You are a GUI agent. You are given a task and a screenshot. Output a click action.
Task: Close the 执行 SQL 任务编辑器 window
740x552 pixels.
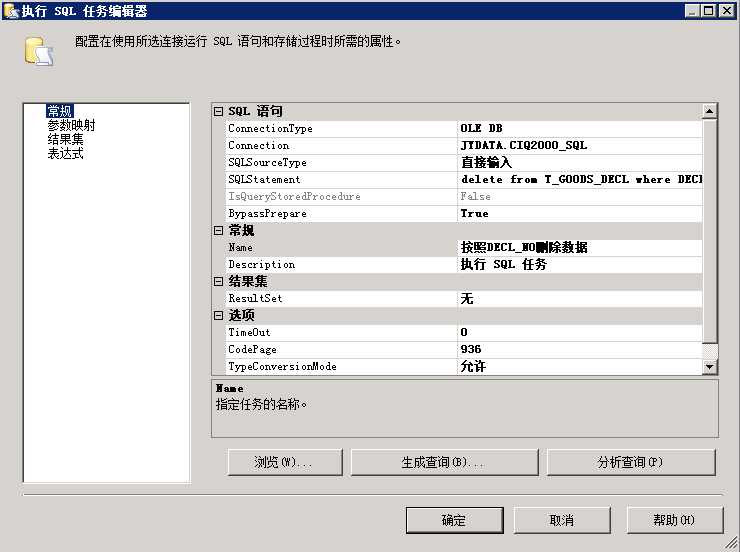point(726,10)
